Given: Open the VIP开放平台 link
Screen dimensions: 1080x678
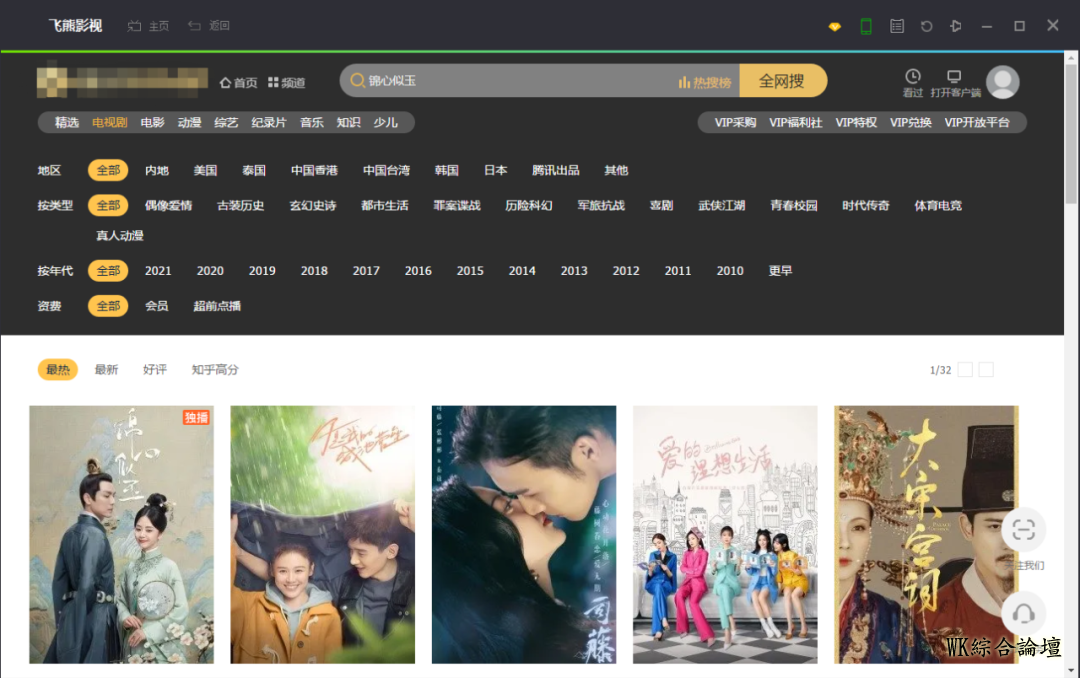Looking at the screenshot, I should click(977, 123).
